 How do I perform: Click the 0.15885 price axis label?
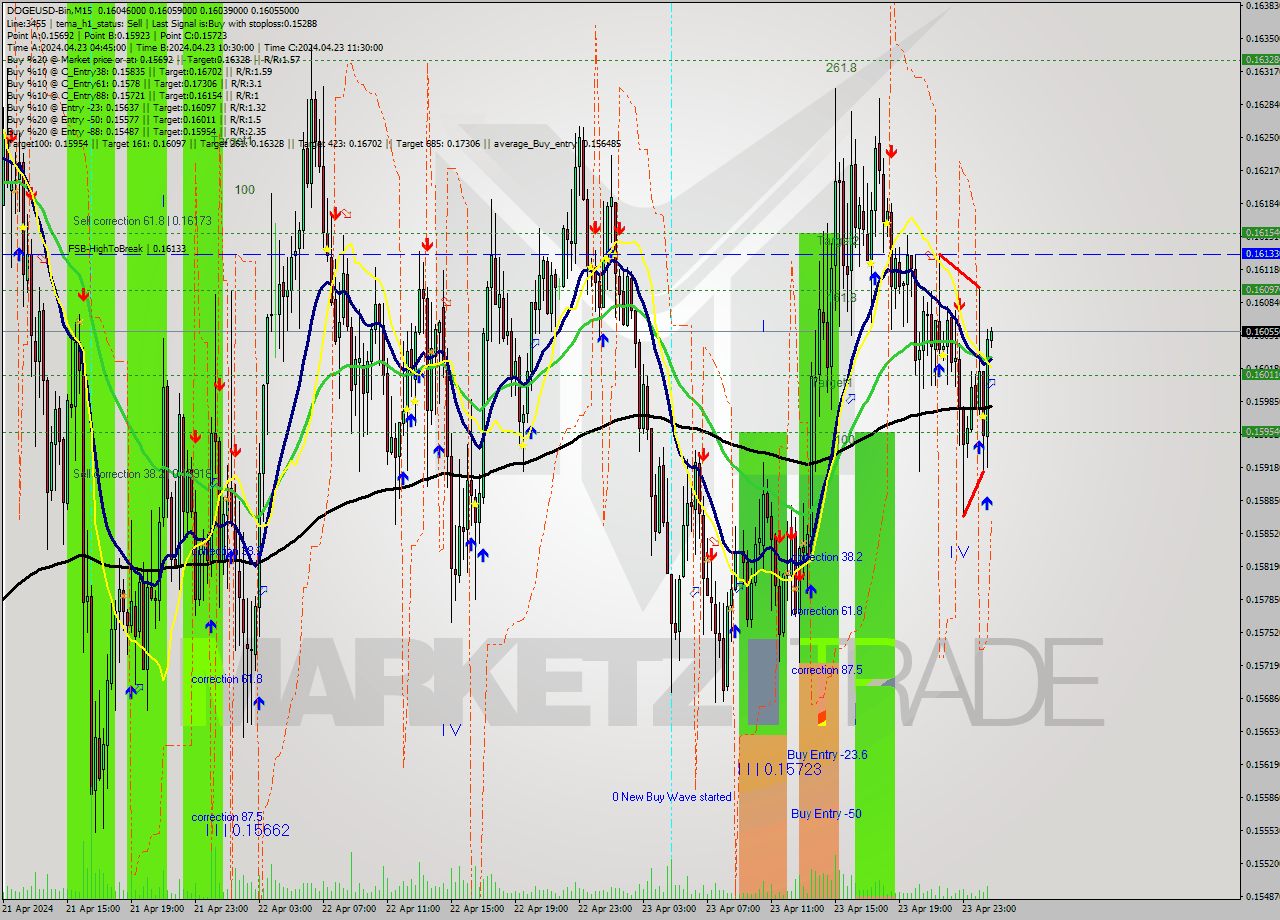click(1262, 500)
